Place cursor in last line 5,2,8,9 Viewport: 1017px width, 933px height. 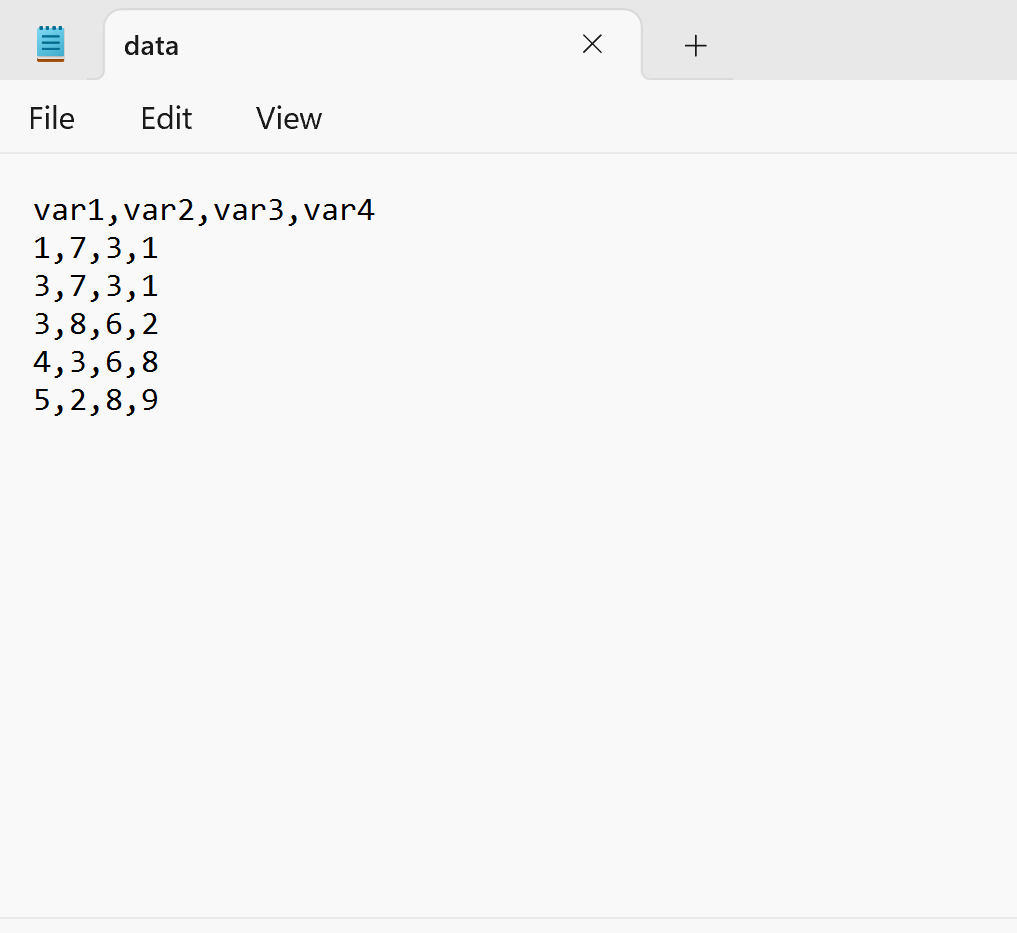(96, 400)
